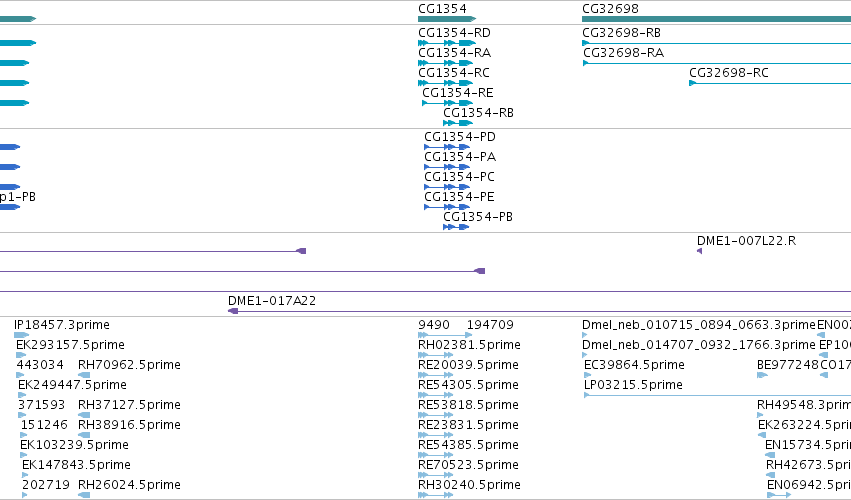The width and height of the screenshot is (851, 500).
Task: Select transcript CG32698-RB
Action: 621,33
